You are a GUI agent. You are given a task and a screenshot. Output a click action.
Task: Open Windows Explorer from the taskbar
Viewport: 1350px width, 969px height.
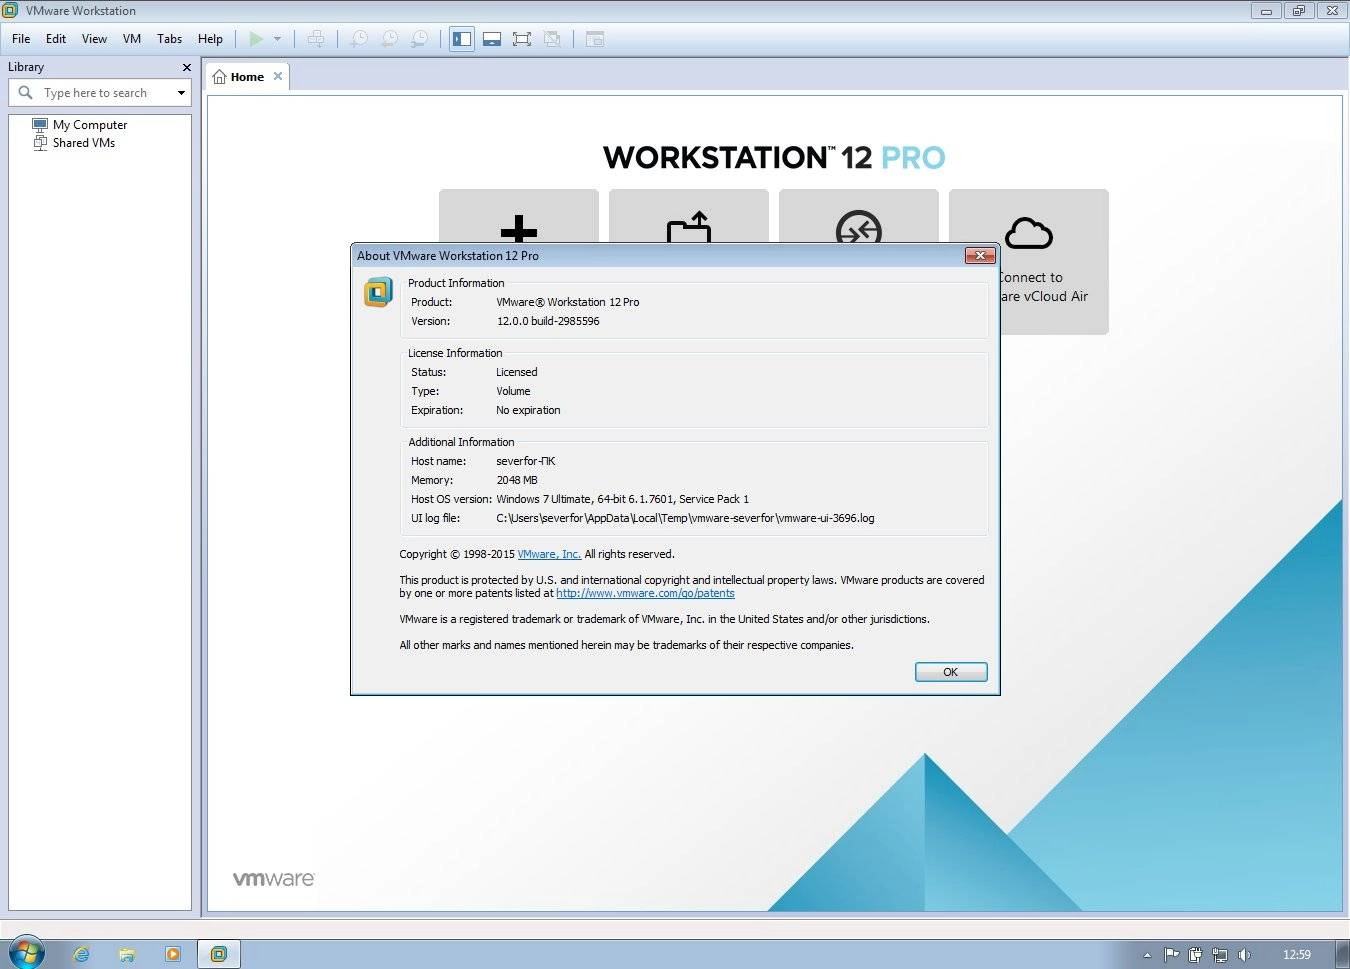127,954
